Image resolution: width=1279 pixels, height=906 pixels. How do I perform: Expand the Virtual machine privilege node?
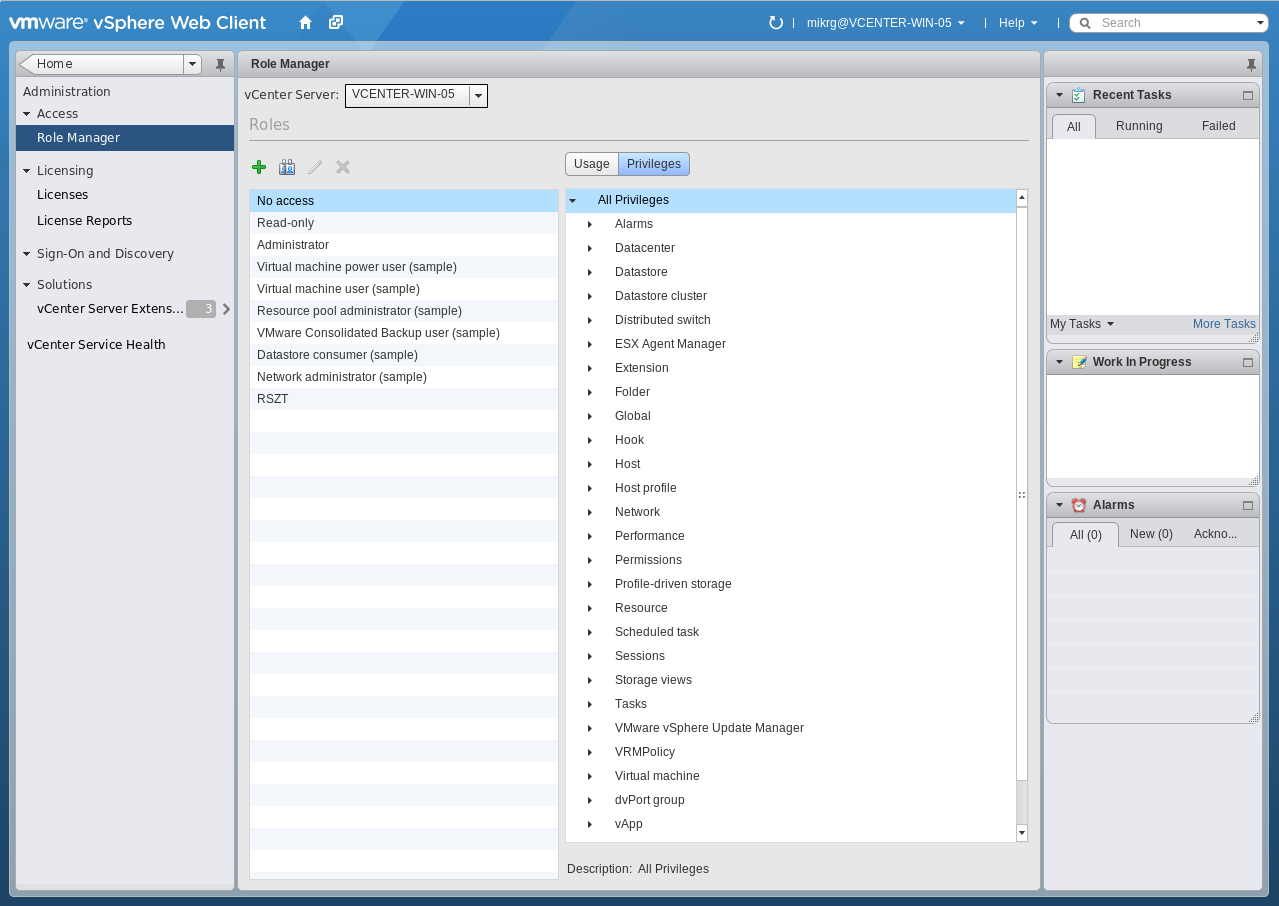590,776
